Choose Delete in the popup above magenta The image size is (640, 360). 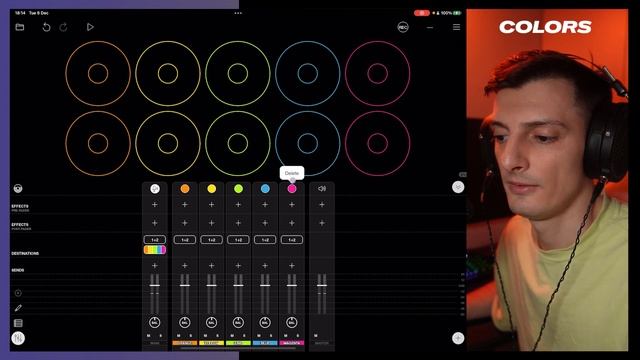pos(292,173)
